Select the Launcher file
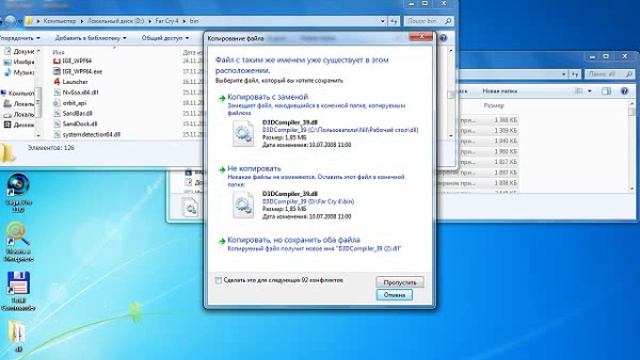Screen dimensions: 640x360 [x=75, y=82]
